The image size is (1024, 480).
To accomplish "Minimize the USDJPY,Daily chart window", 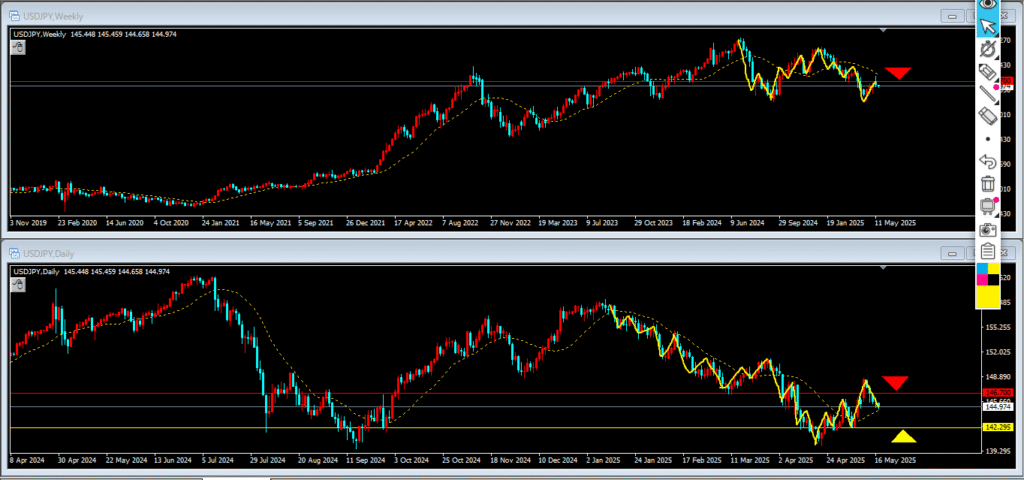I will click(953, 253).
